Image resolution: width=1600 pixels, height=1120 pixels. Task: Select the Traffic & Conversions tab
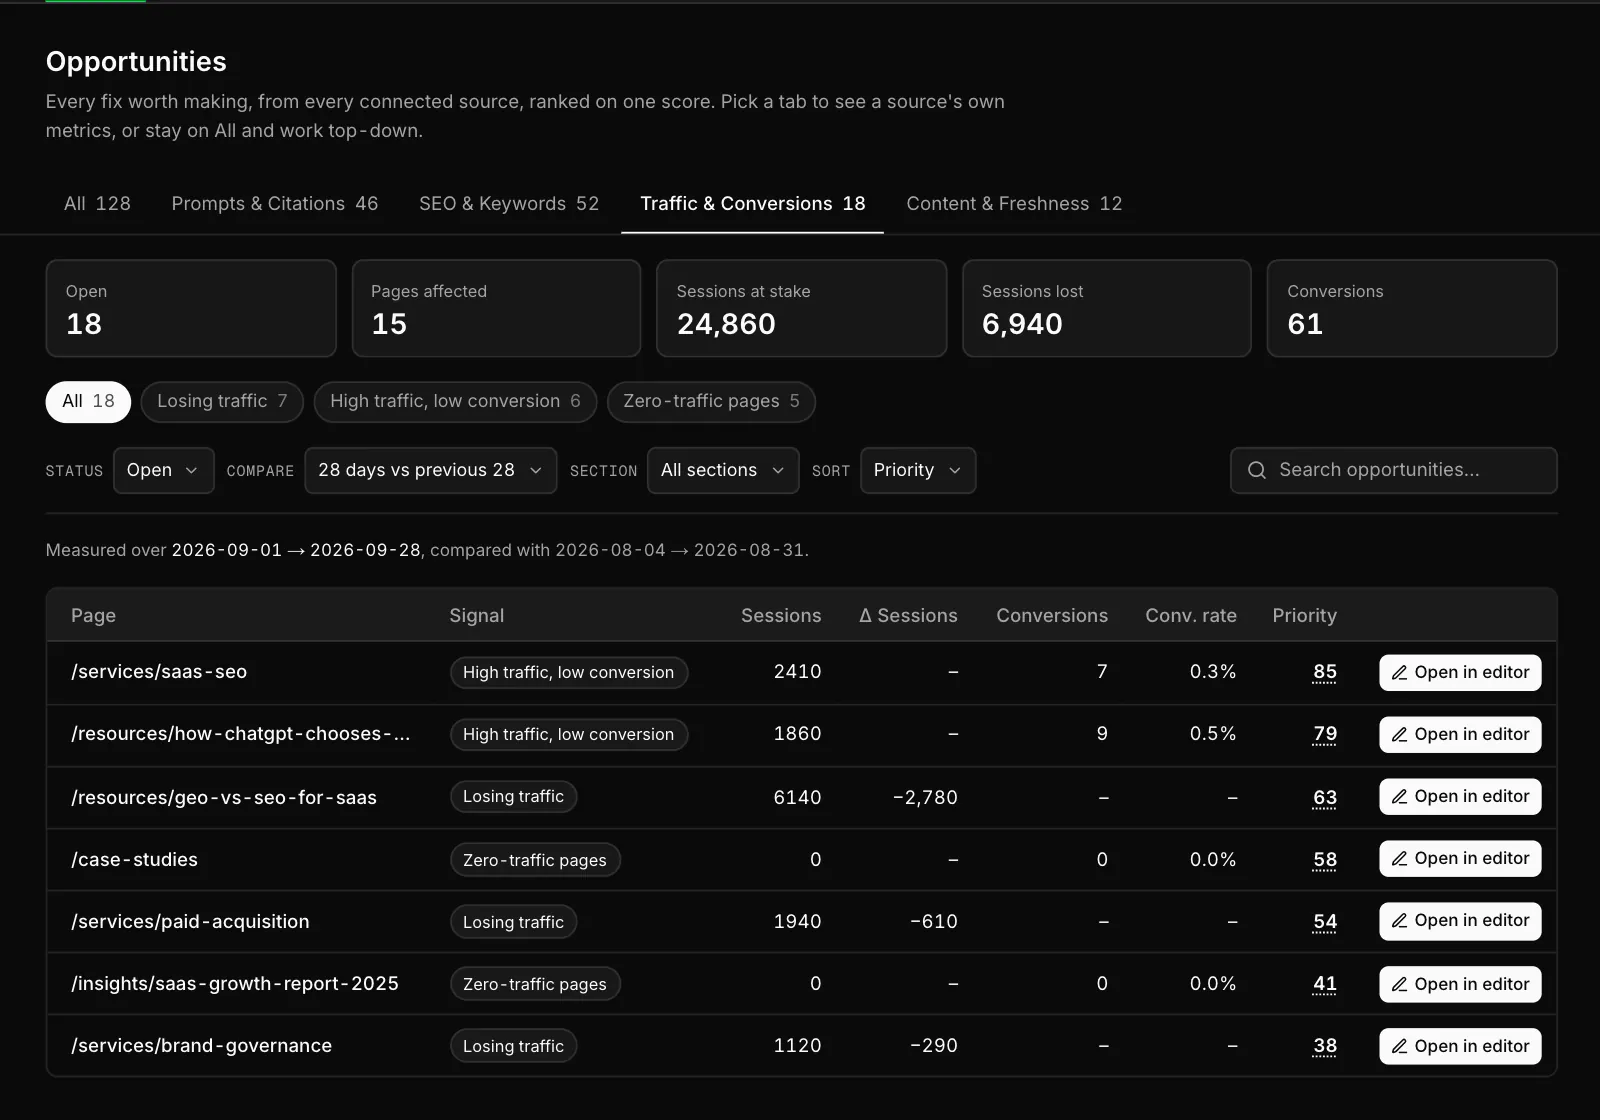pos(752,204)
